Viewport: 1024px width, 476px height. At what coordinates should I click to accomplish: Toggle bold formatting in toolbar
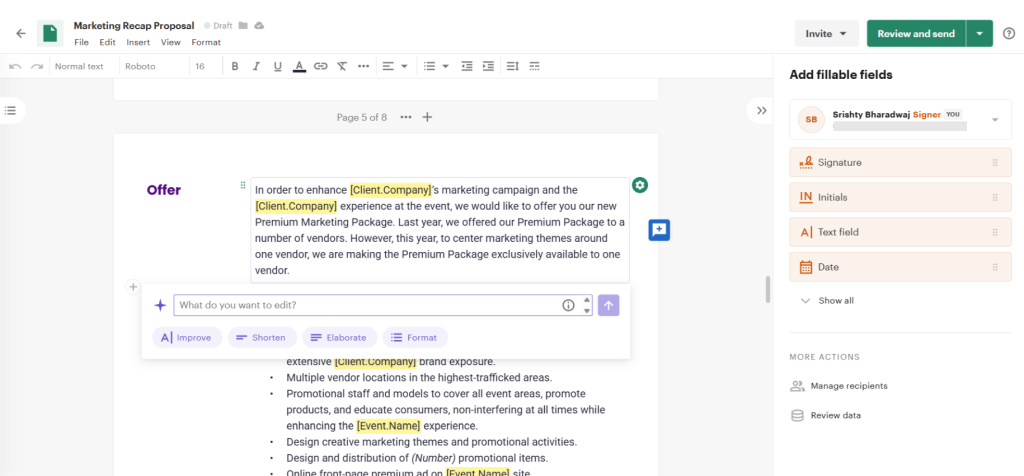(x=234, y=66)
